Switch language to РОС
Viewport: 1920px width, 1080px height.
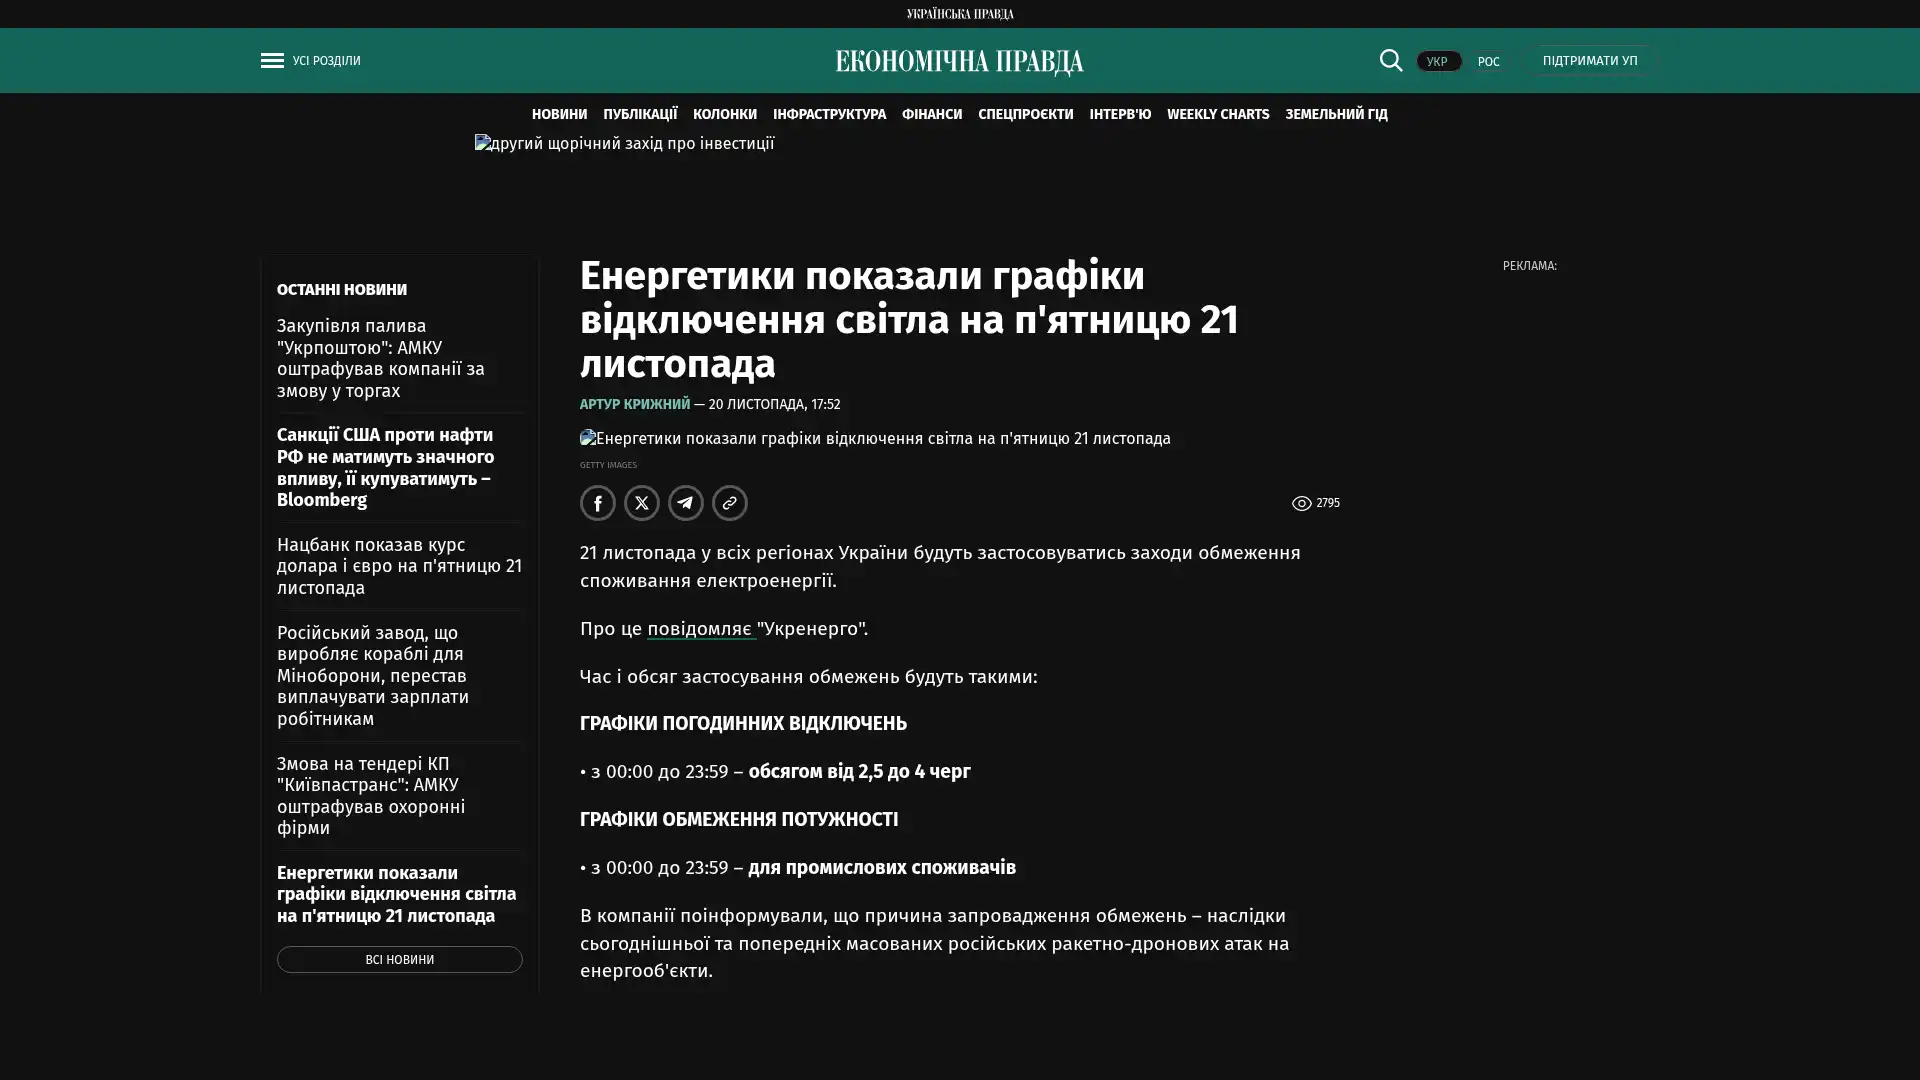(1488, 61)
